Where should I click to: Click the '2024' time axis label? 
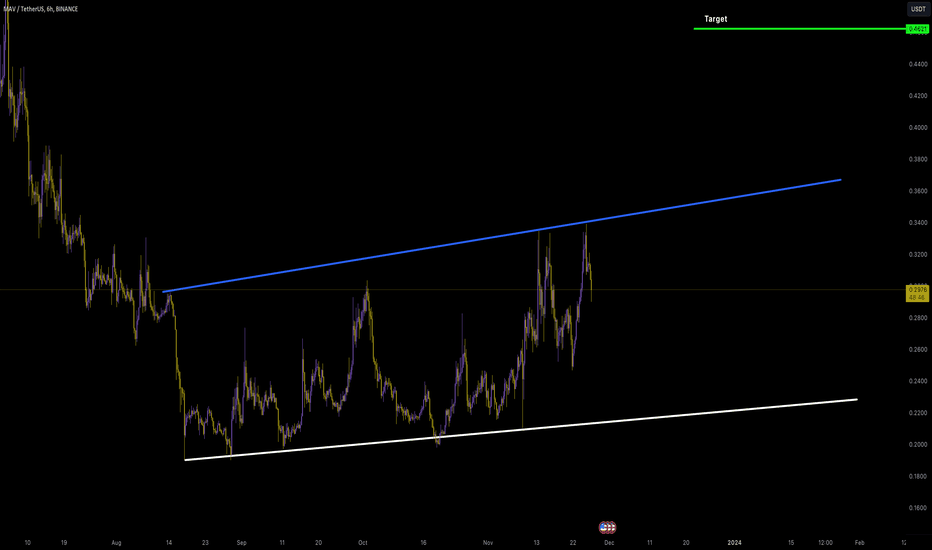point(735,543)
